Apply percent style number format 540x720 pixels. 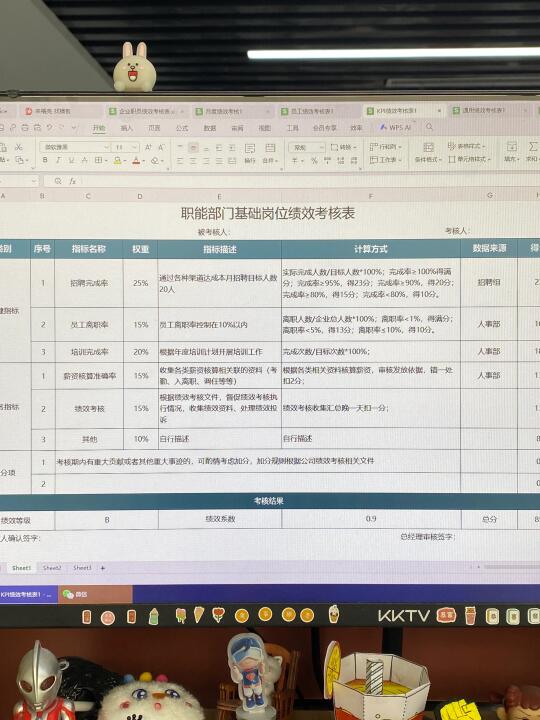pyautogui.click(x=314, y=160)
